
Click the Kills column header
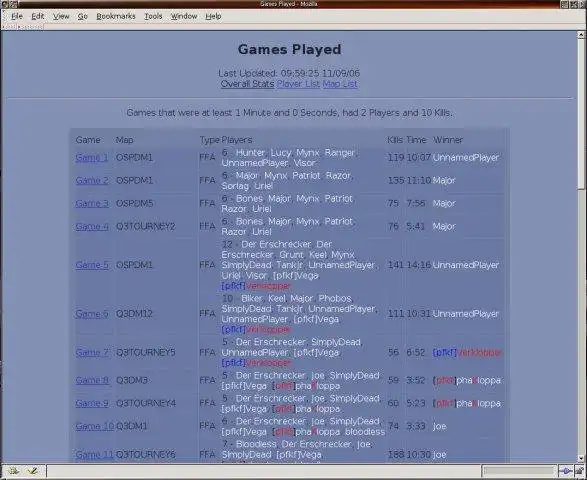coord(395,140)
